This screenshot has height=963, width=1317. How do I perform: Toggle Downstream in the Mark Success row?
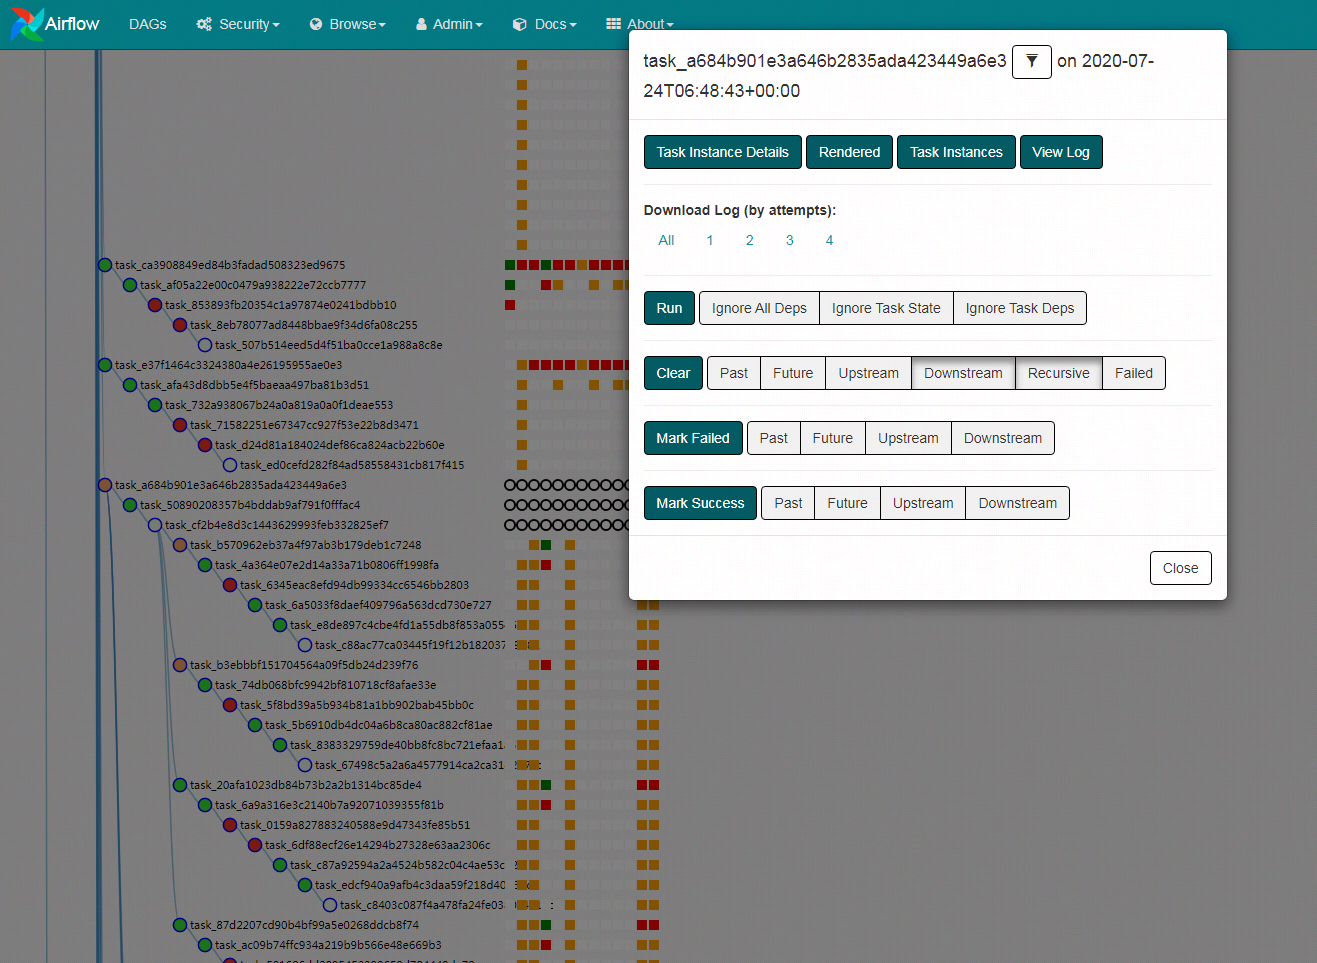(1017, 503)
